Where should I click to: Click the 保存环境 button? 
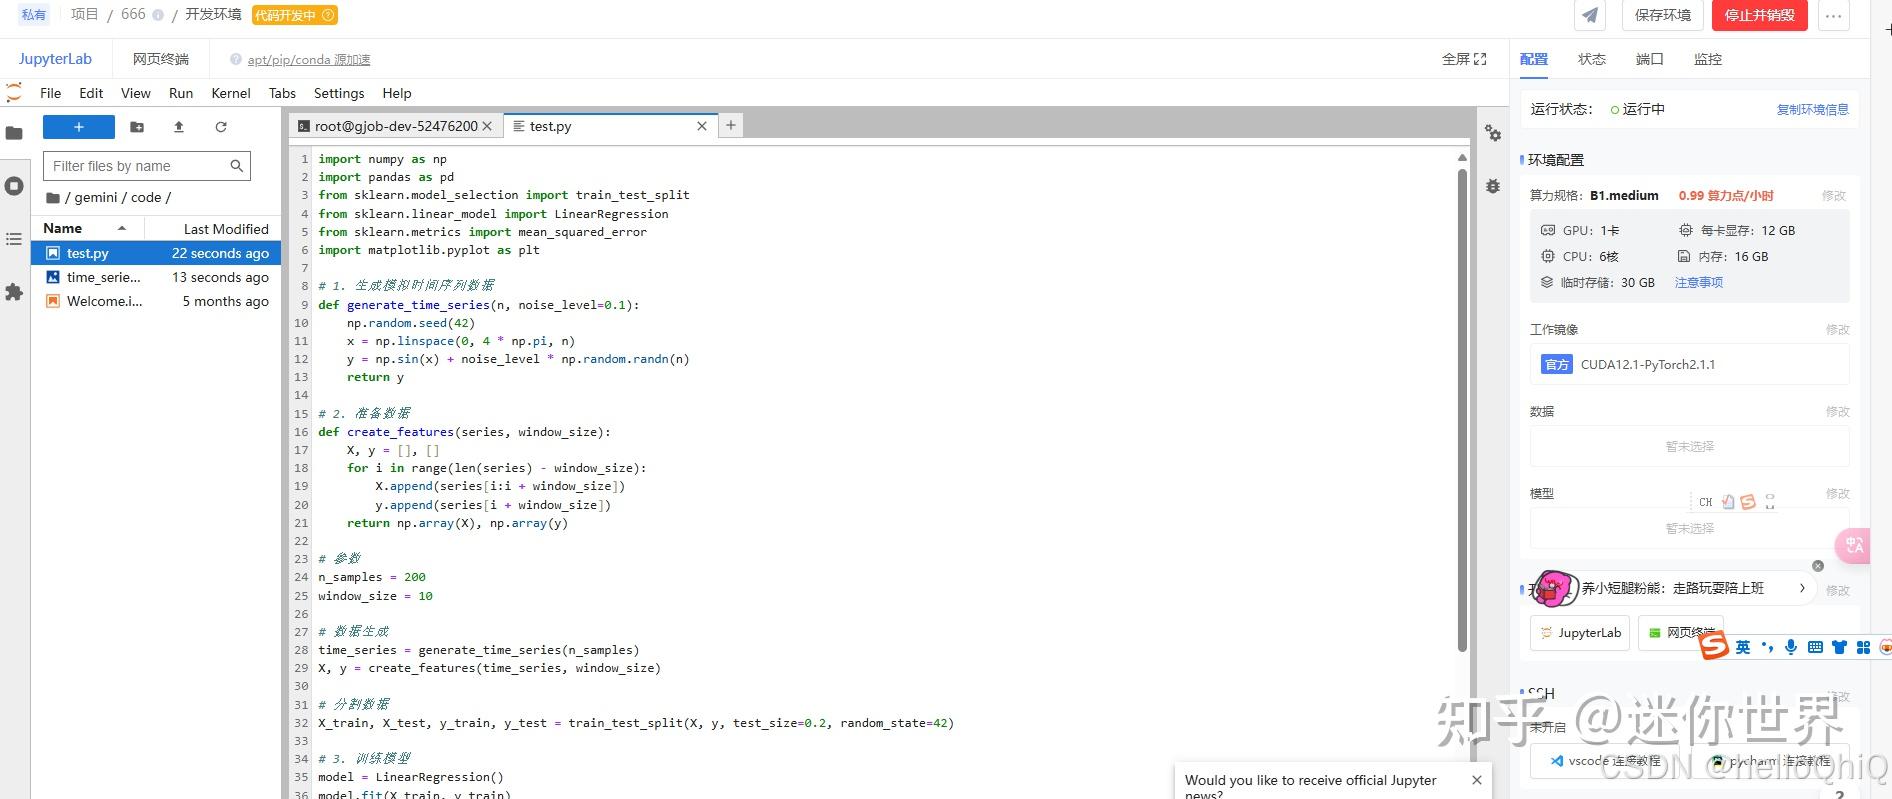(1663, 16)
